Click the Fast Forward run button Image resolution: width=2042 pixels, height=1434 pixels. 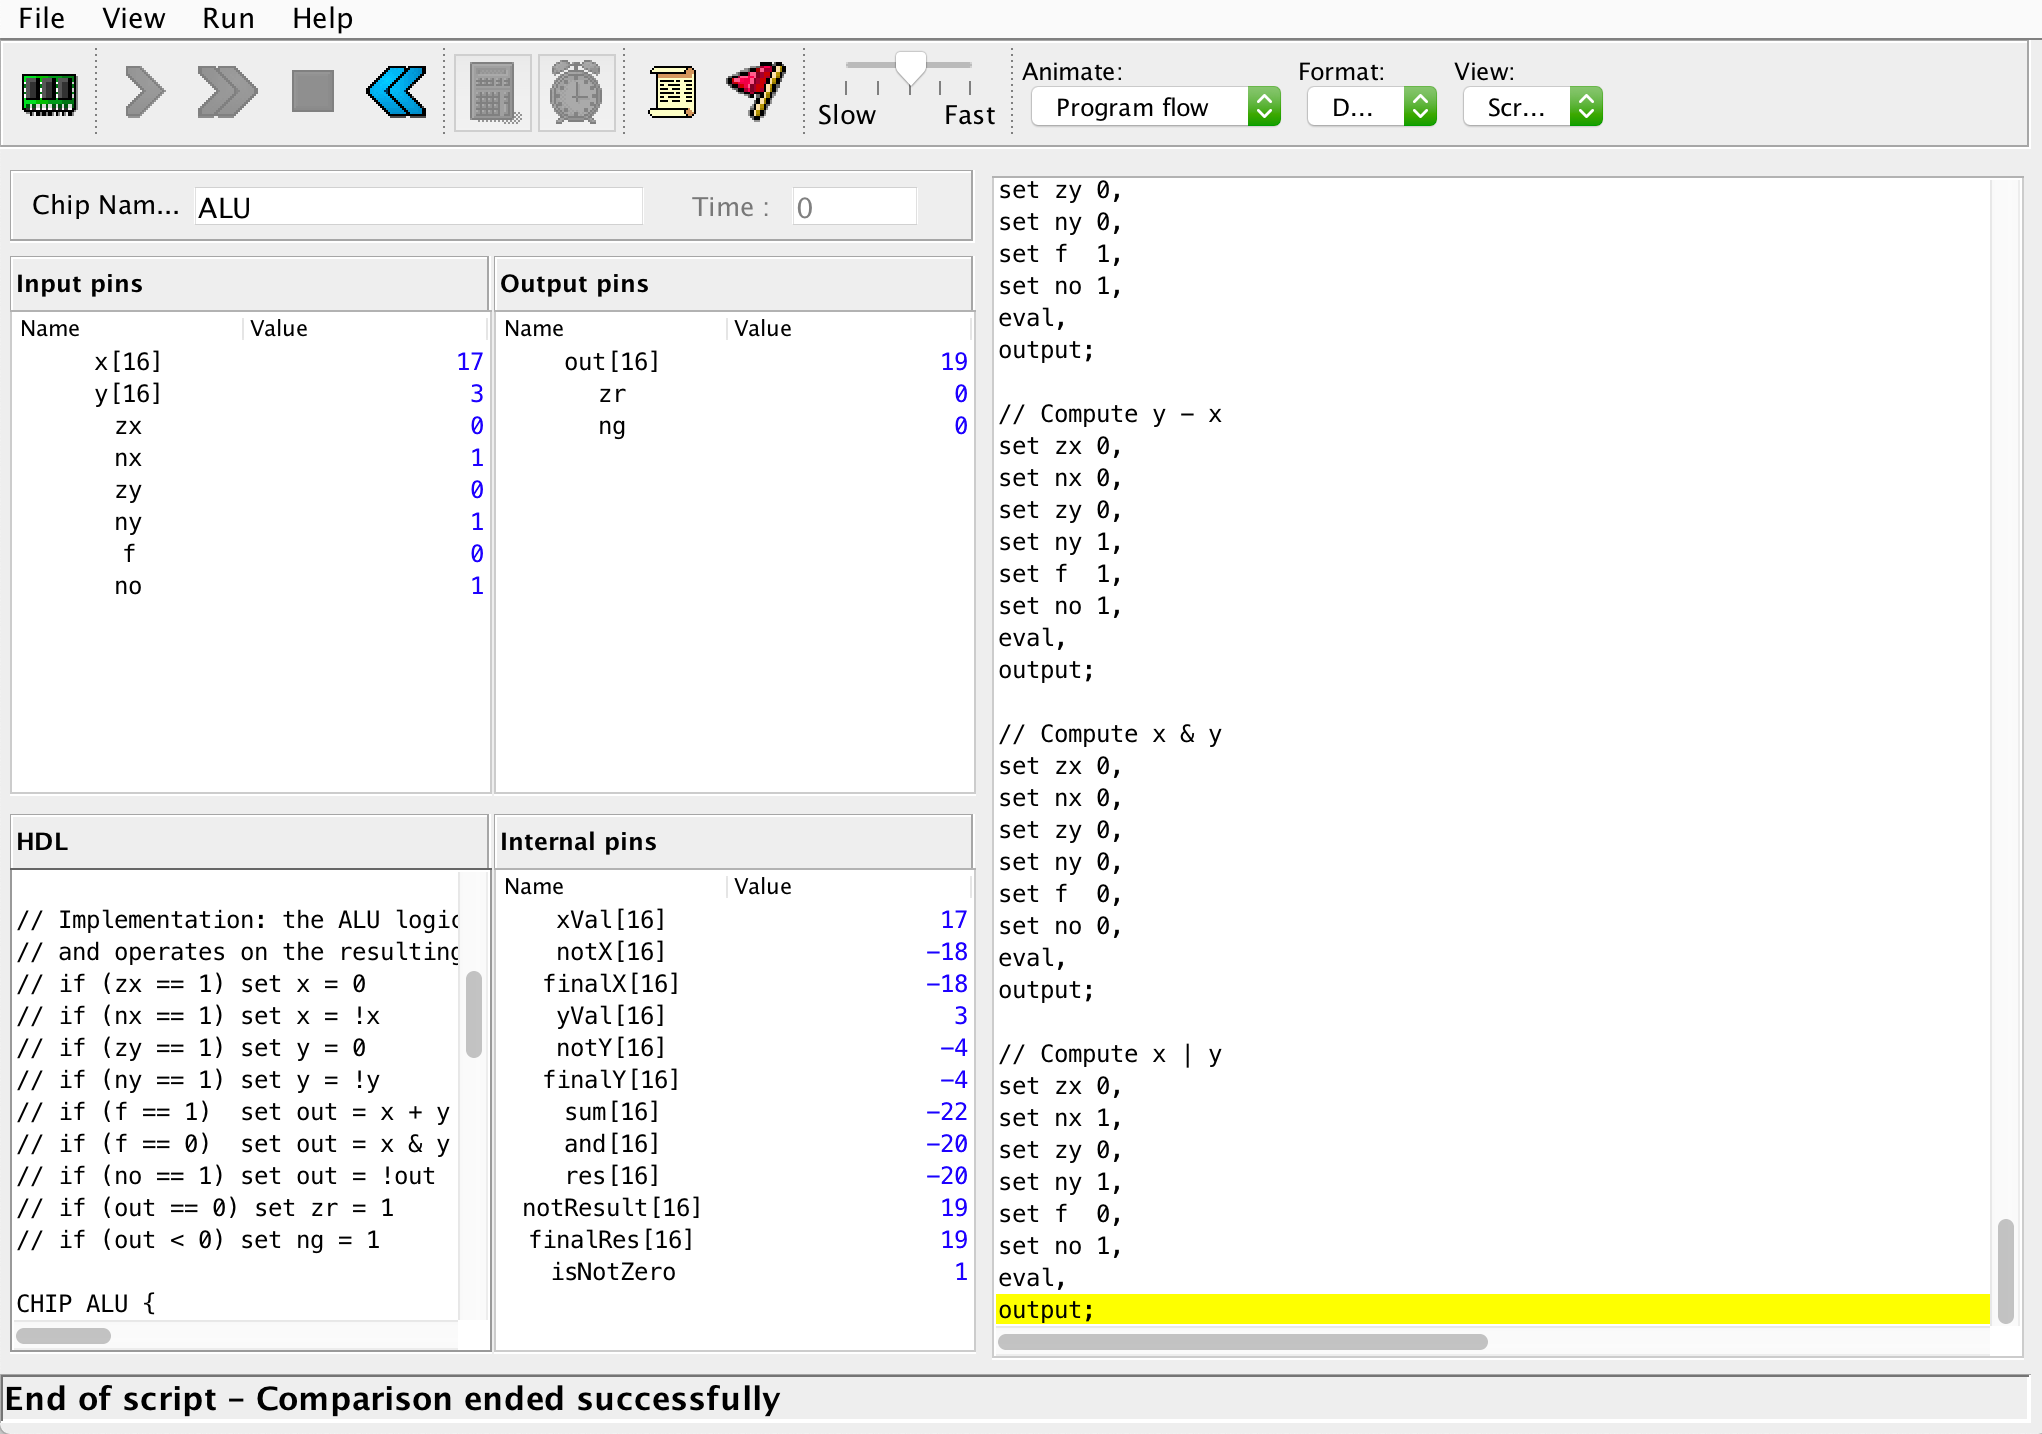[x=227, y=93]
